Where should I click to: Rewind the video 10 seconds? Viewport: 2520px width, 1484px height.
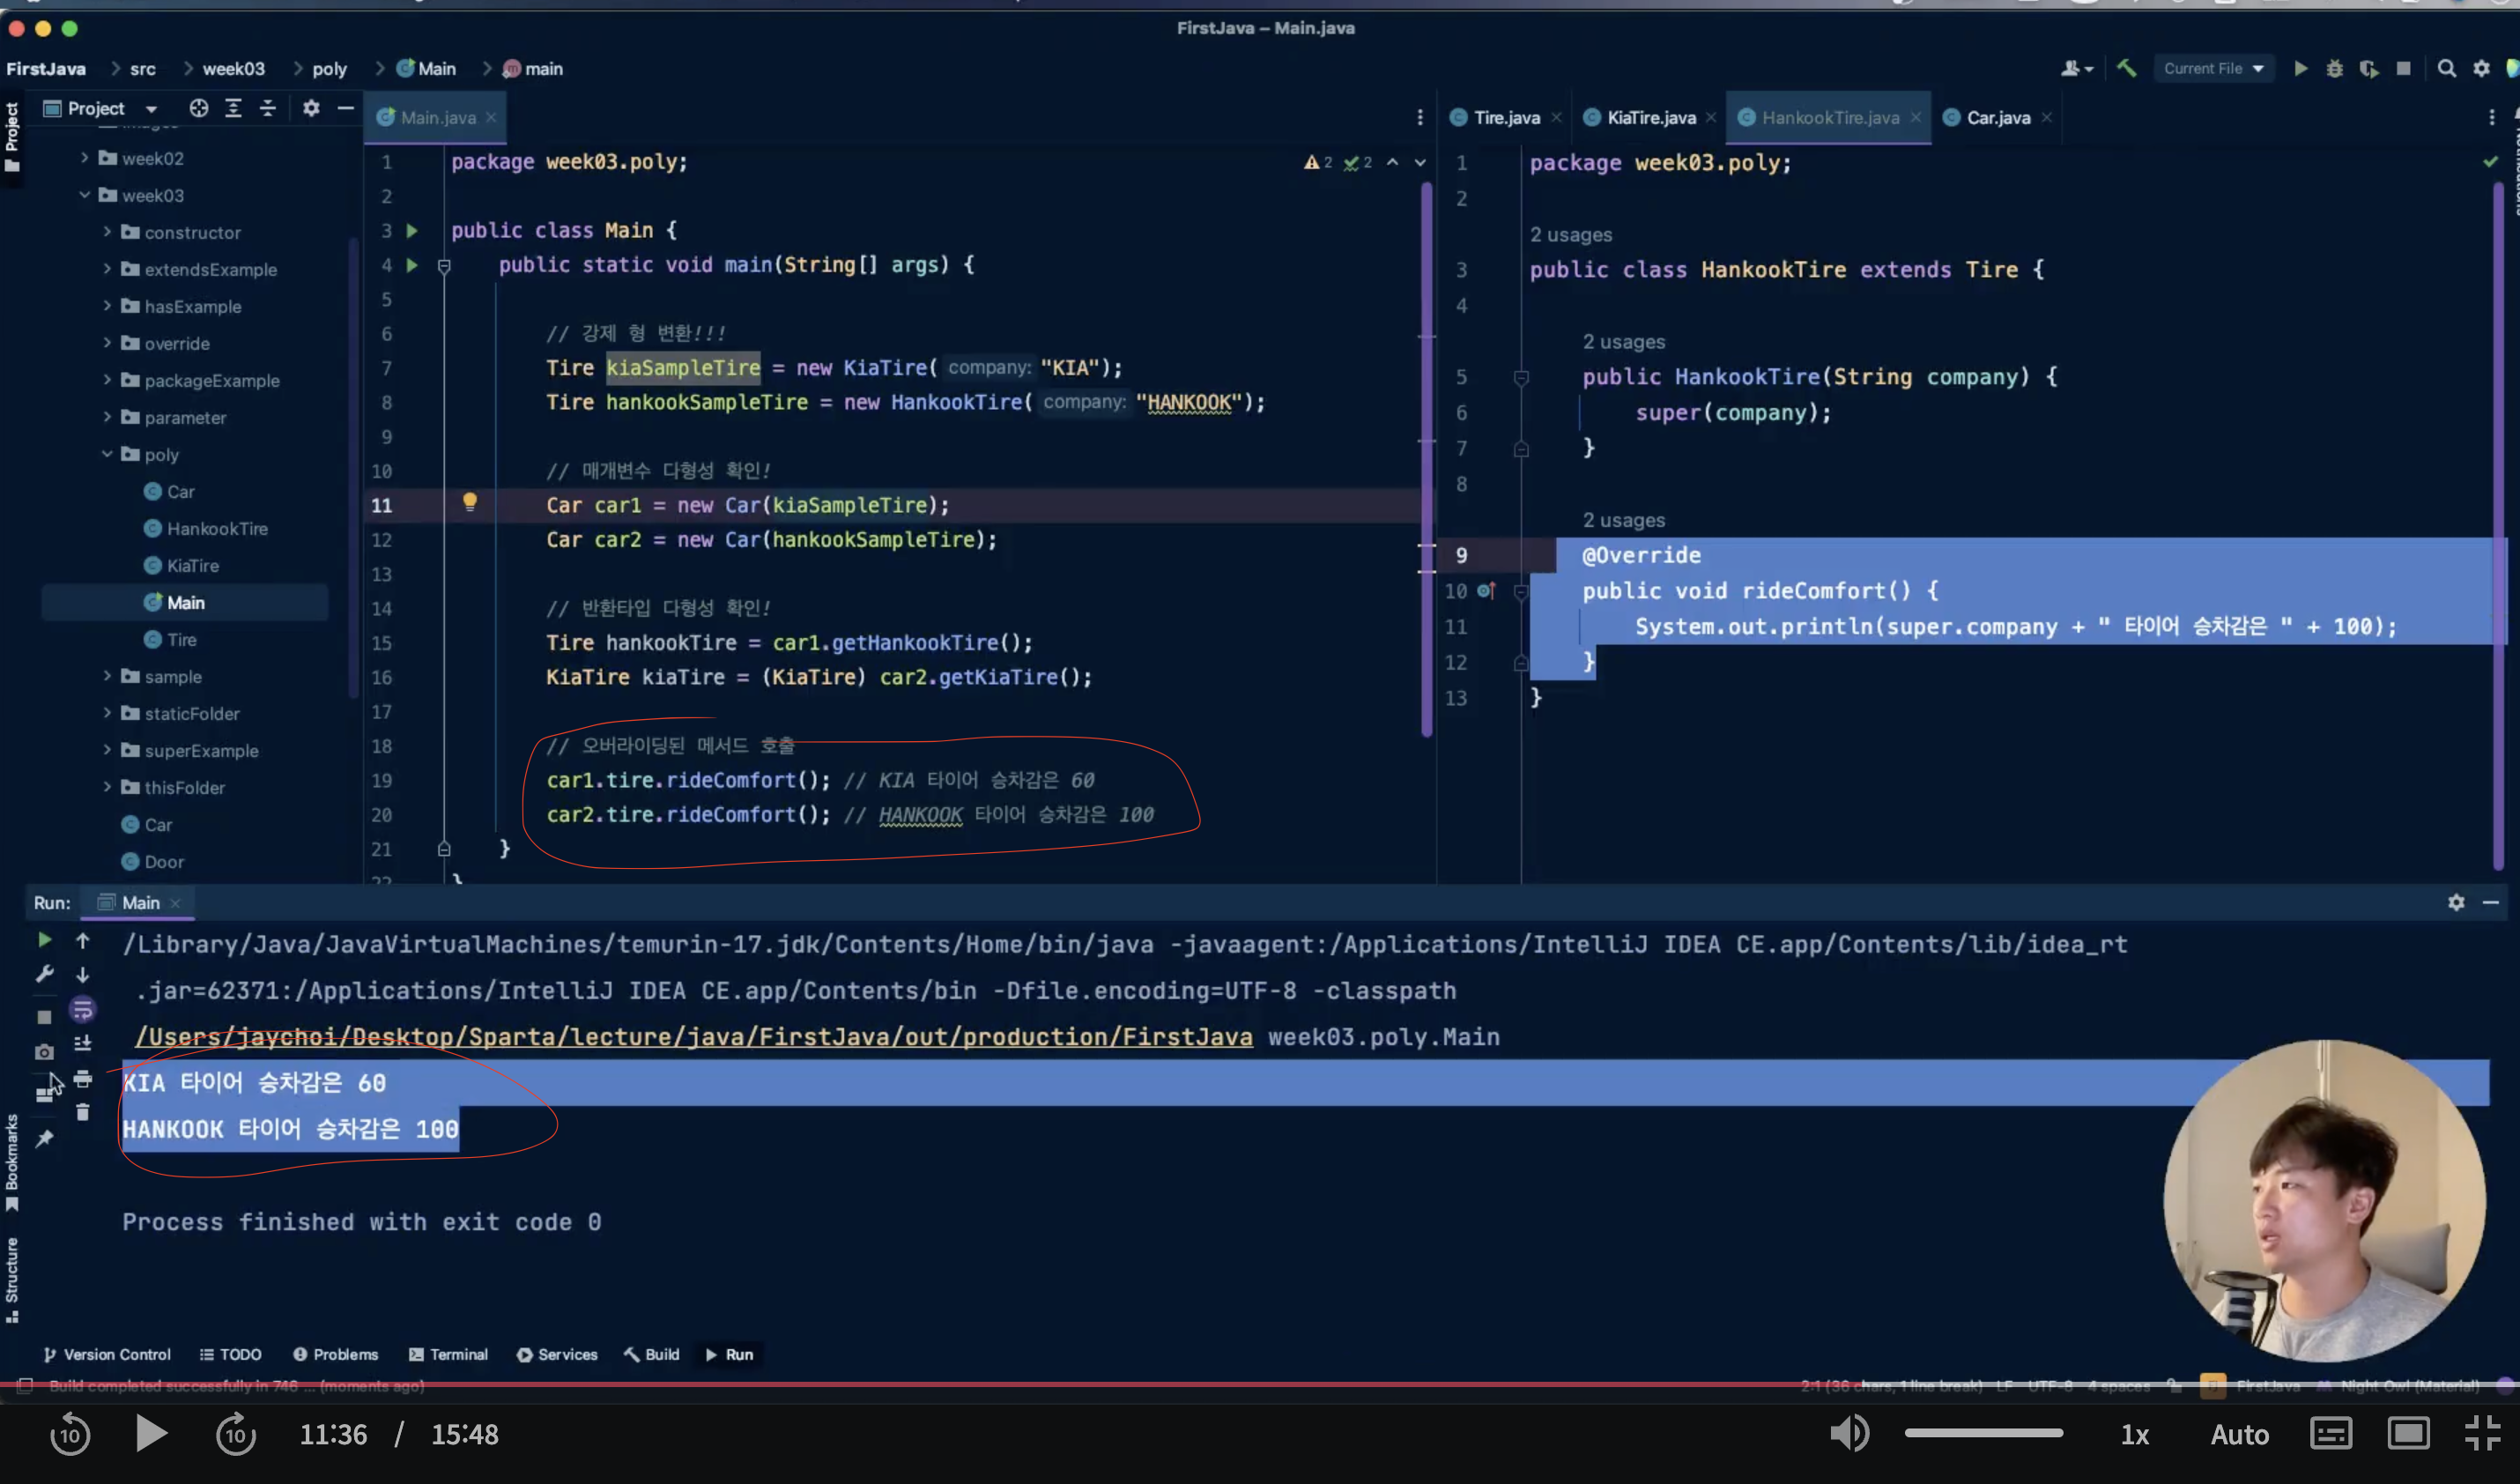tap(70, 1435)
